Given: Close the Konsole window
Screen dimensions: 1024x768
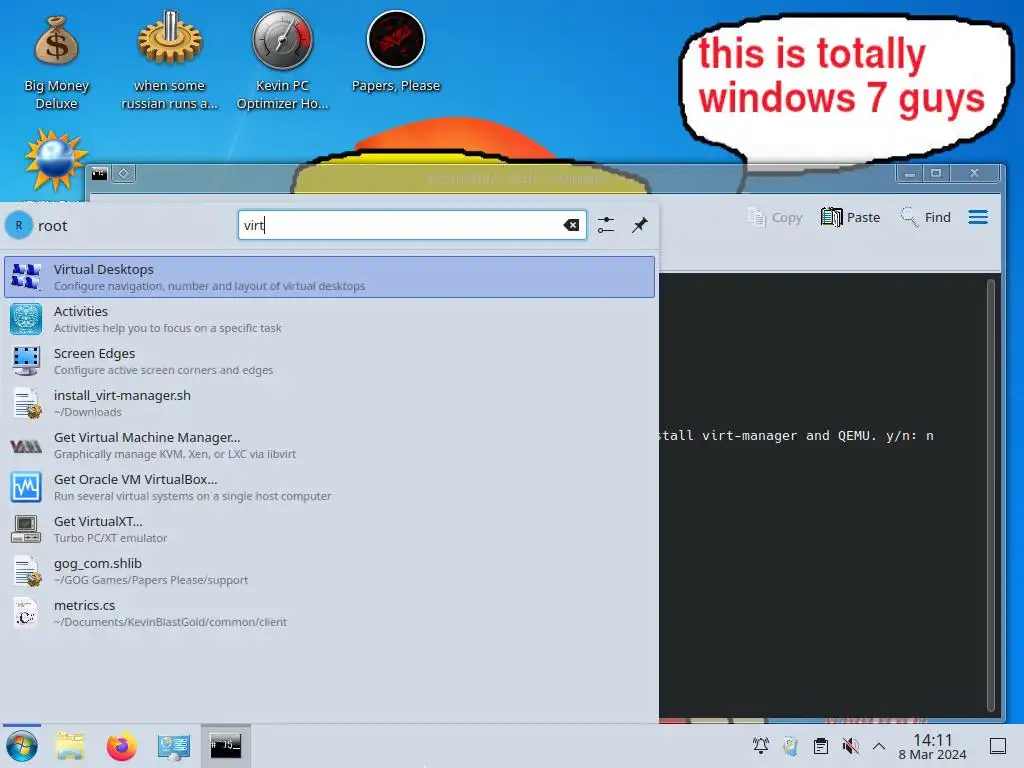Looking at the screenshot, I should (974, 174).
